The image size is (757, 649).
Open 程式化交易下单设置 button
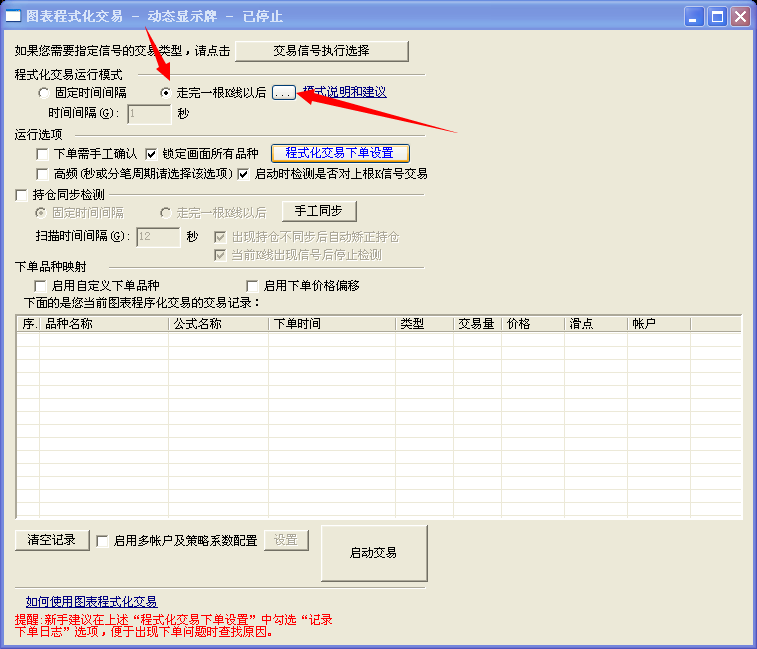tap(340, 153)
